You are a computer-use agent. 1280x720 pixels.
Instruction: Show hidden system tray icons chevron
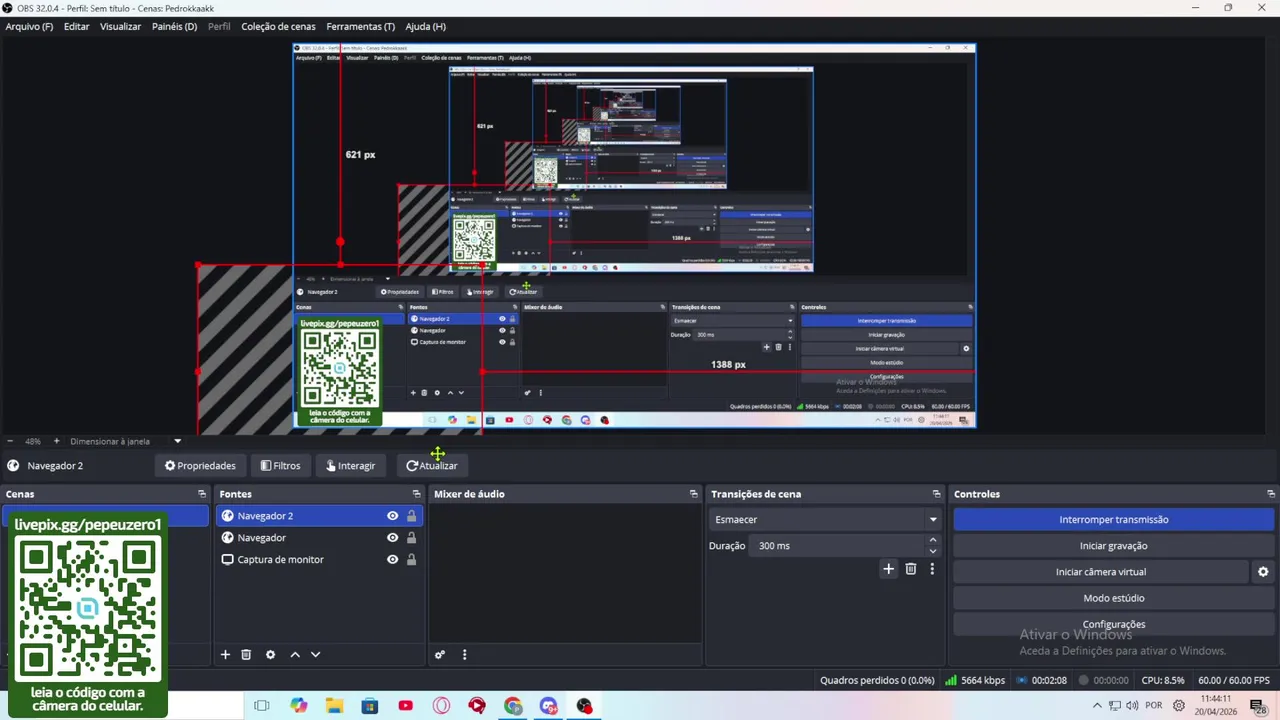(x=1097, y=706)
